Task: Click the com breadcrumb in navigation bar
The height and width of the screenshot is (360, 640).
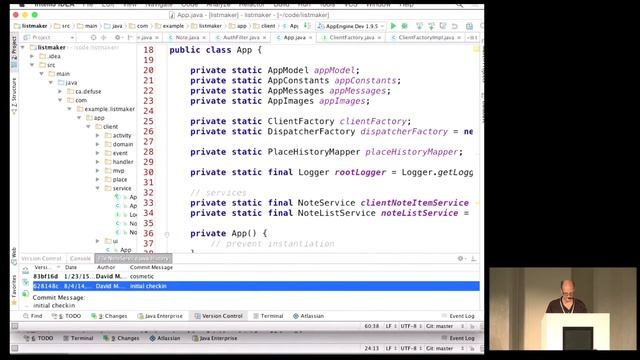Action: coord(139,26)
